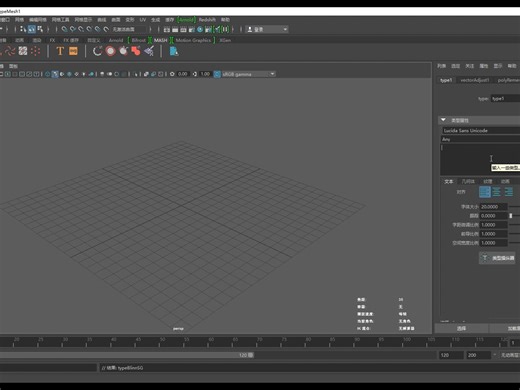Click the exposure icon before 0.00 field
The height and width of the screenshot is (390, 520).
pos(172,74)
